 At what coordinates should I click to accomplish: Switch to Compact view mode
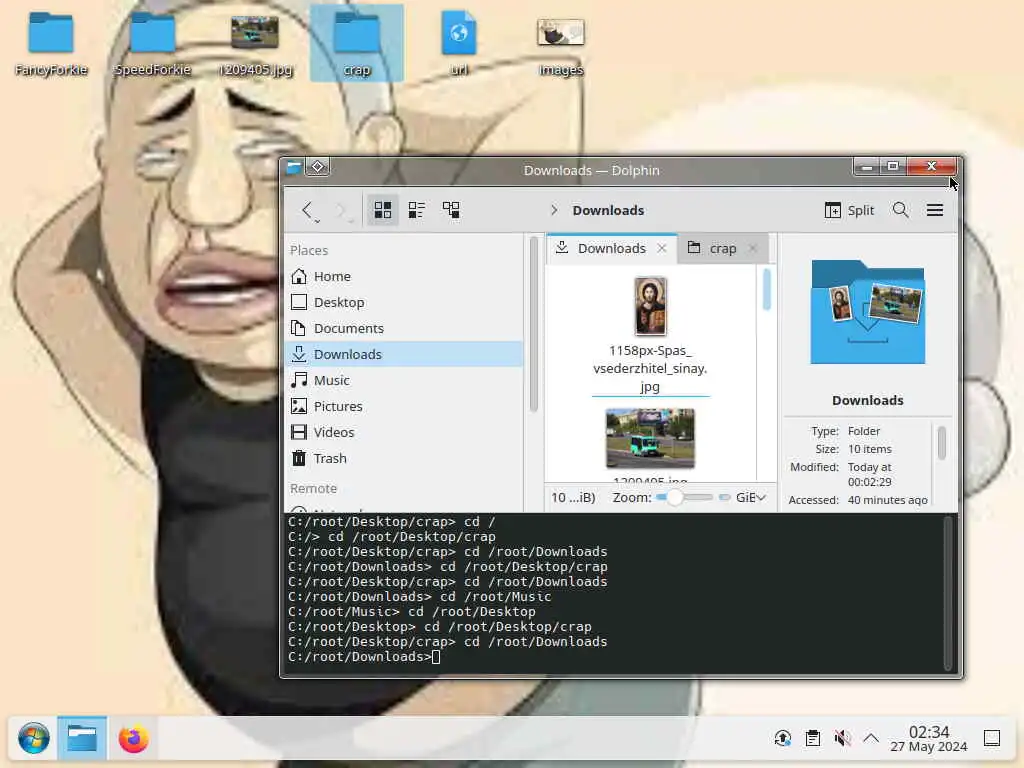pyautogui.click(x=417, y=210)
